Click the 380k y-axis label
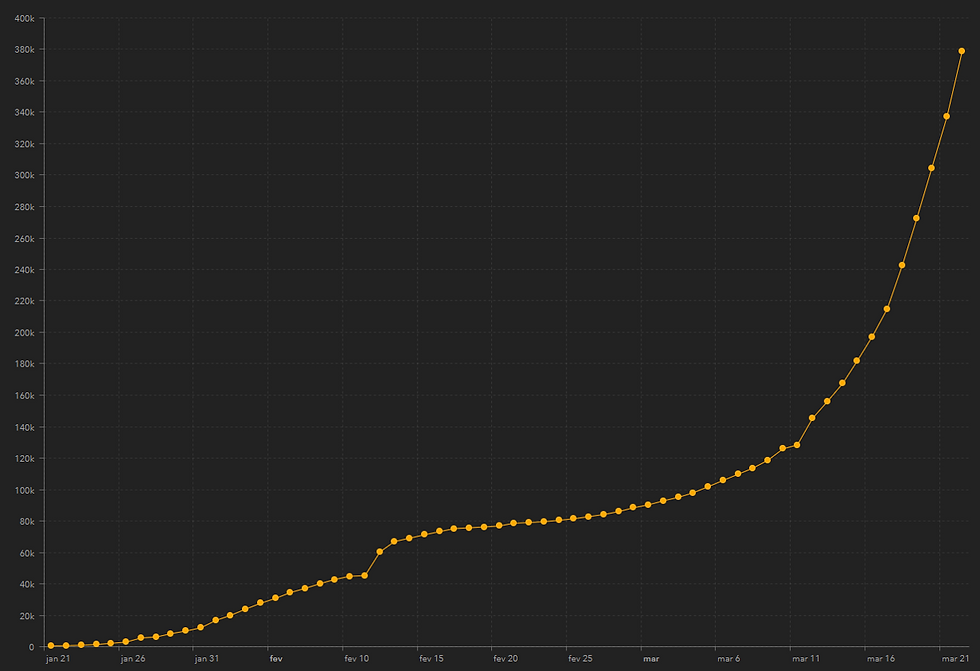Image resolution: width=980 pixels, height=671 pixels. tap(24, 49)
